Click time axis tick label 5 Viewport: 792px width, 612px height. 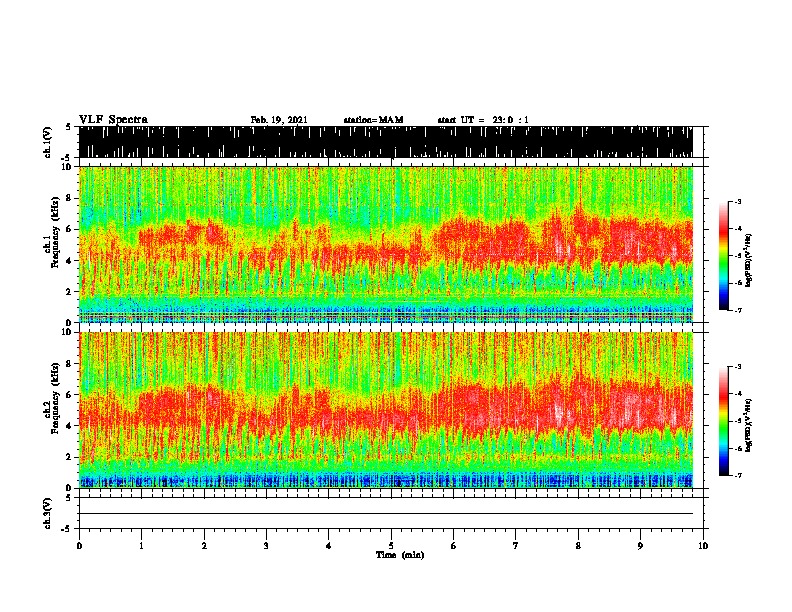(391, 545)
